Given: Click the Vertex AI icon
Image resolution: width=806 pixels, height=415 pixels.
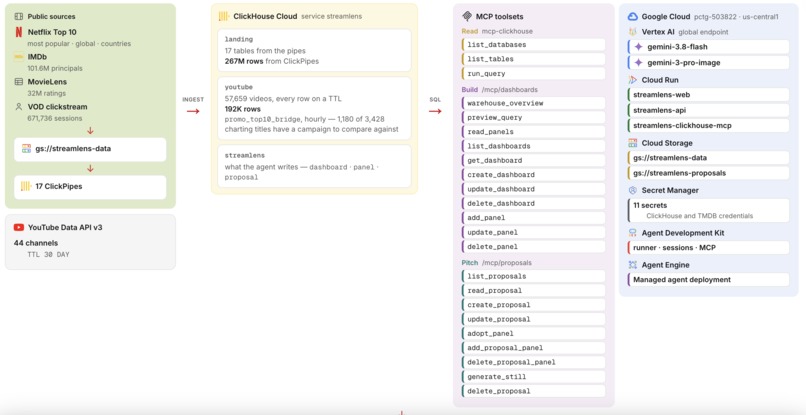Looking at the screenshot, I should tap(632, 32).
